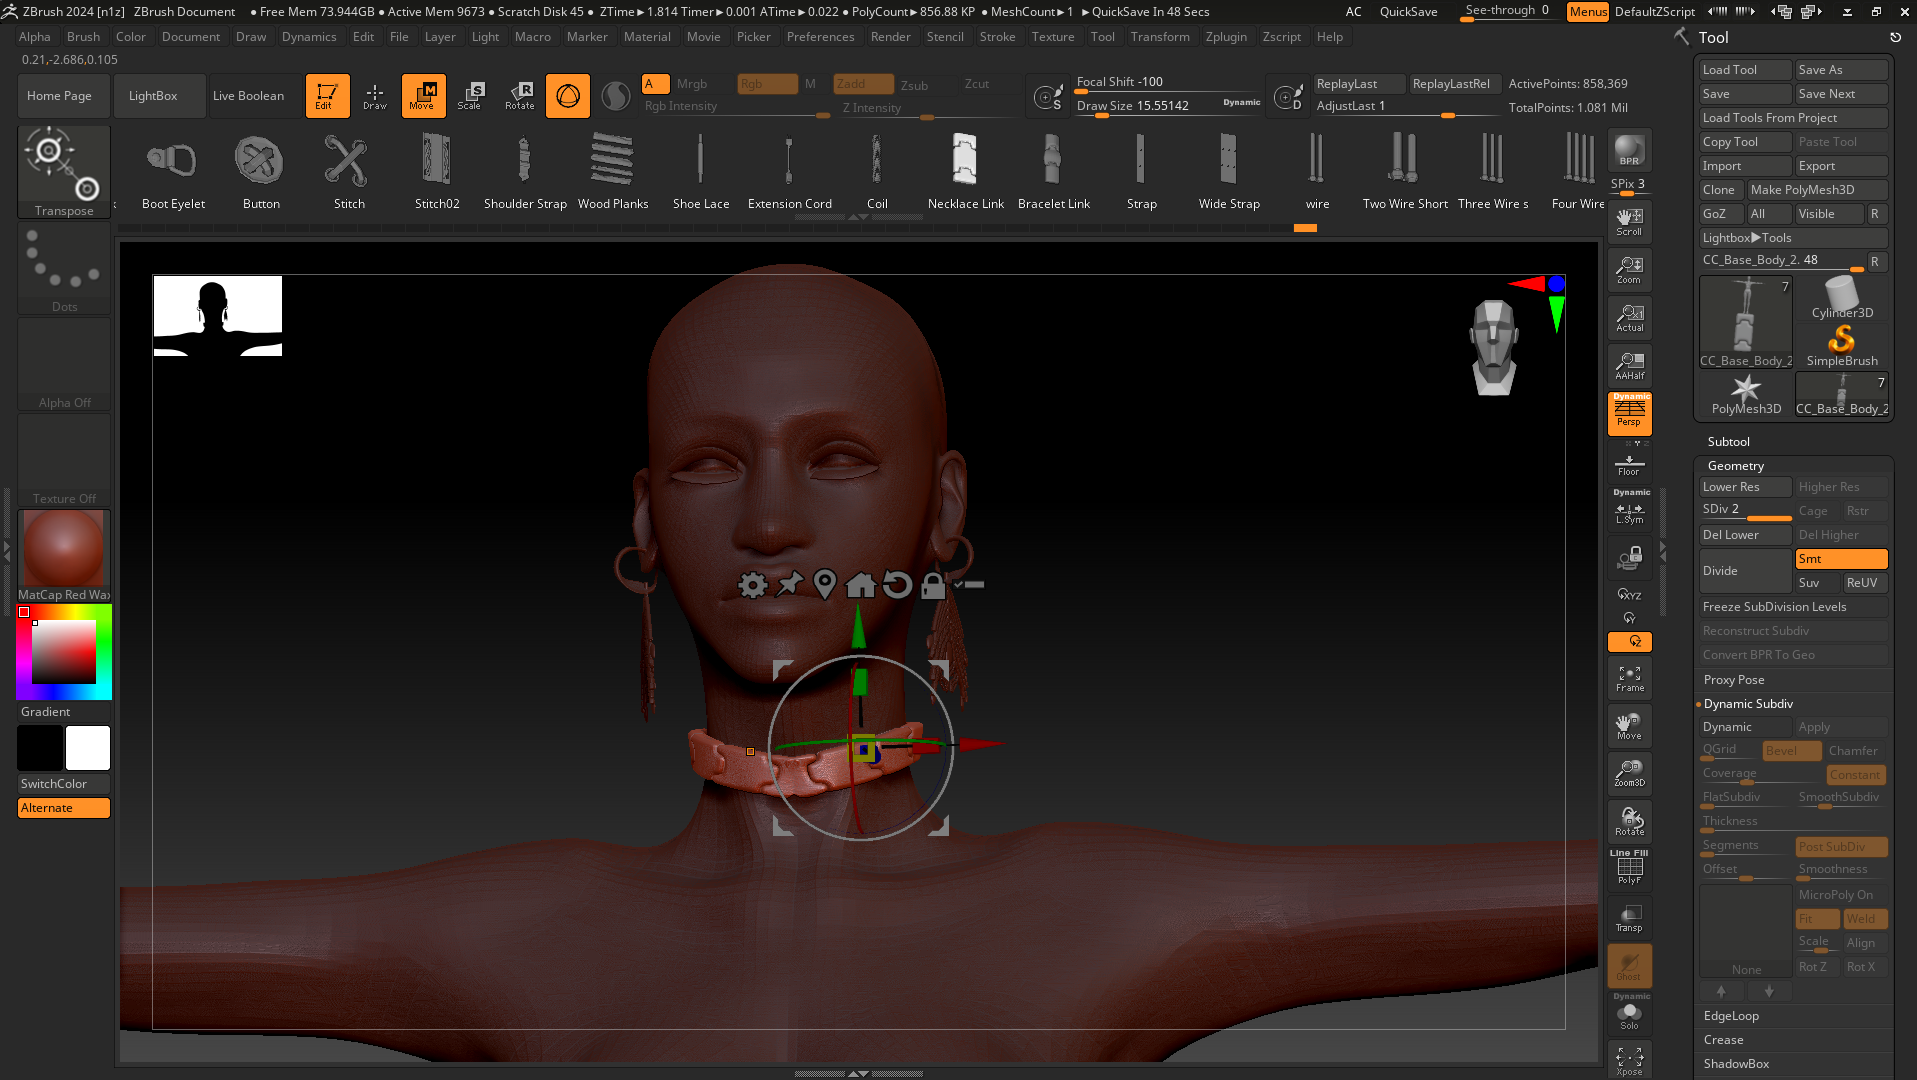Collapse the Geometry section
The height and width of the screenshot is (1080, 1917).
click(x=1735, y=466)
